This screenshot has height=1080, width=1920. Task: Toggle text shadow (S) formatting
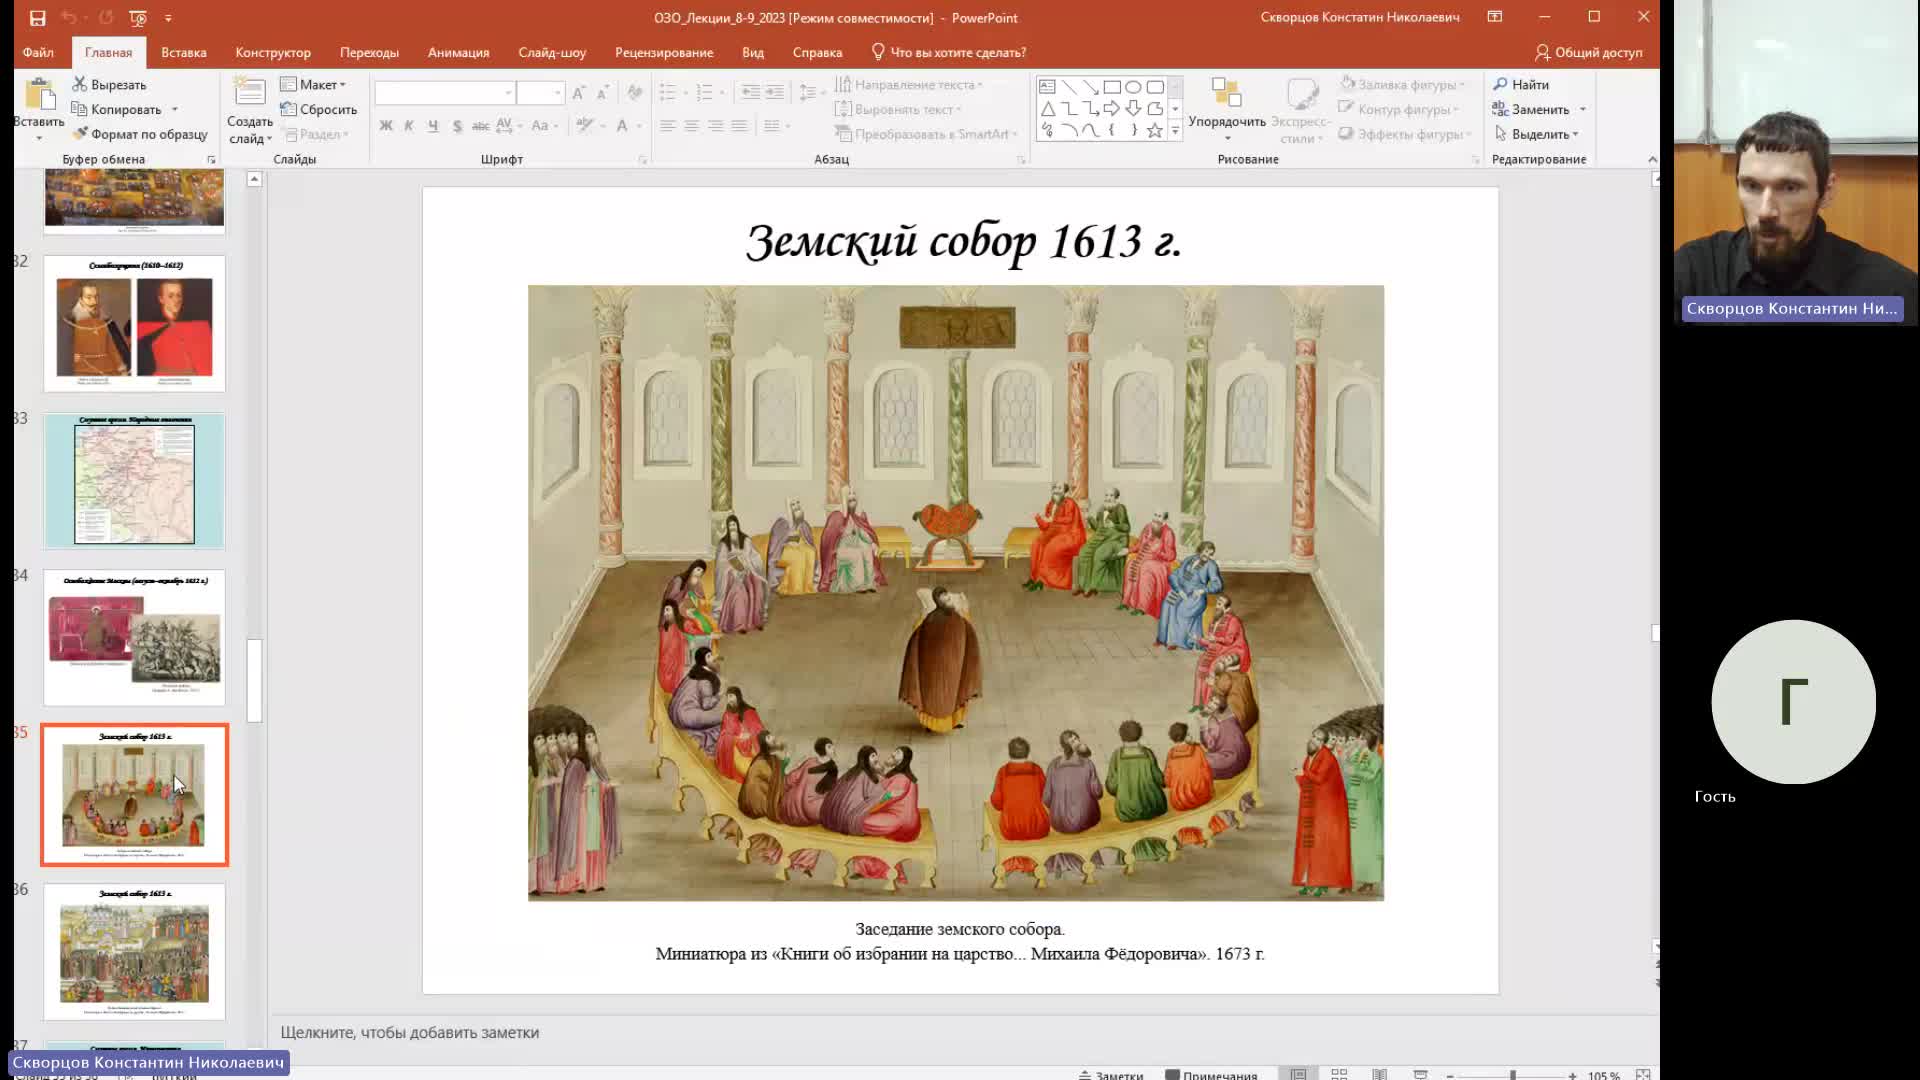[x=457, y=126]
